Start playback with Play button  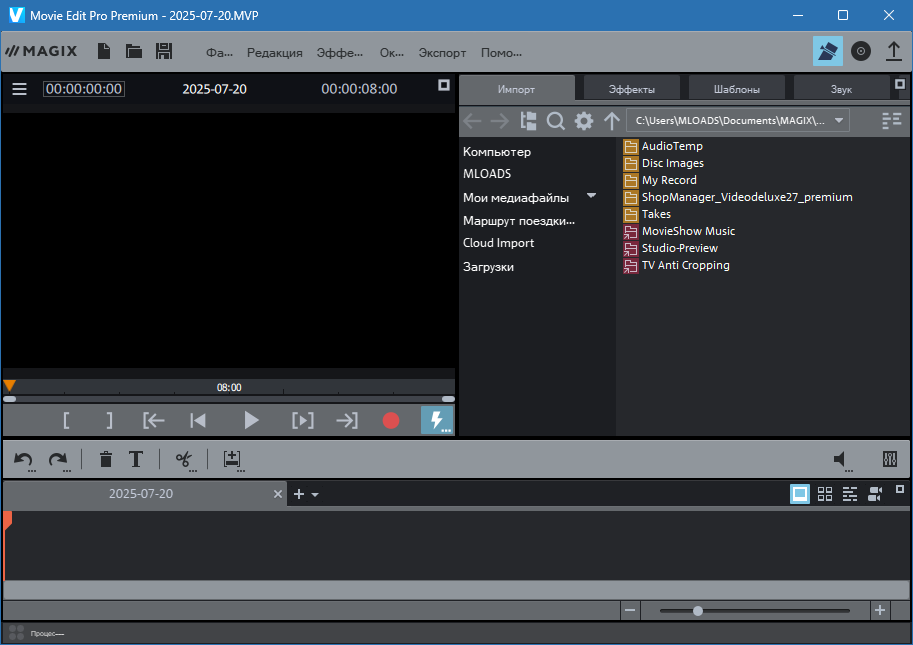pos(251,420)
